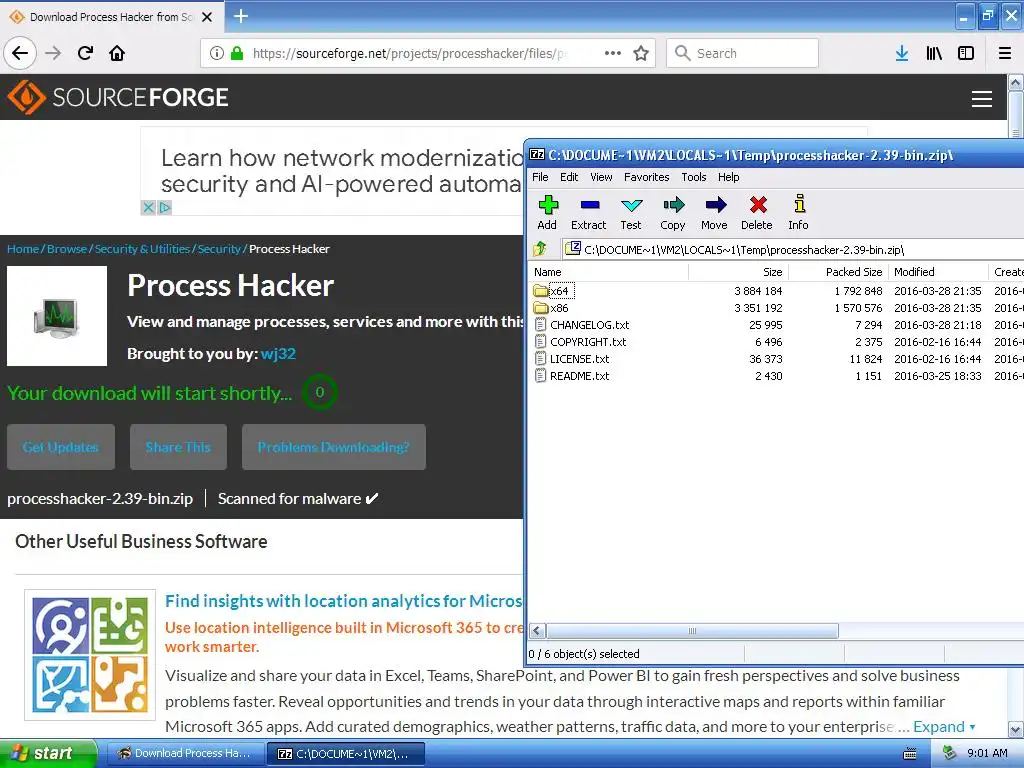Sort by the Modified column header
This screenshot has height=768, width=1024.
[x=938, y=272]
